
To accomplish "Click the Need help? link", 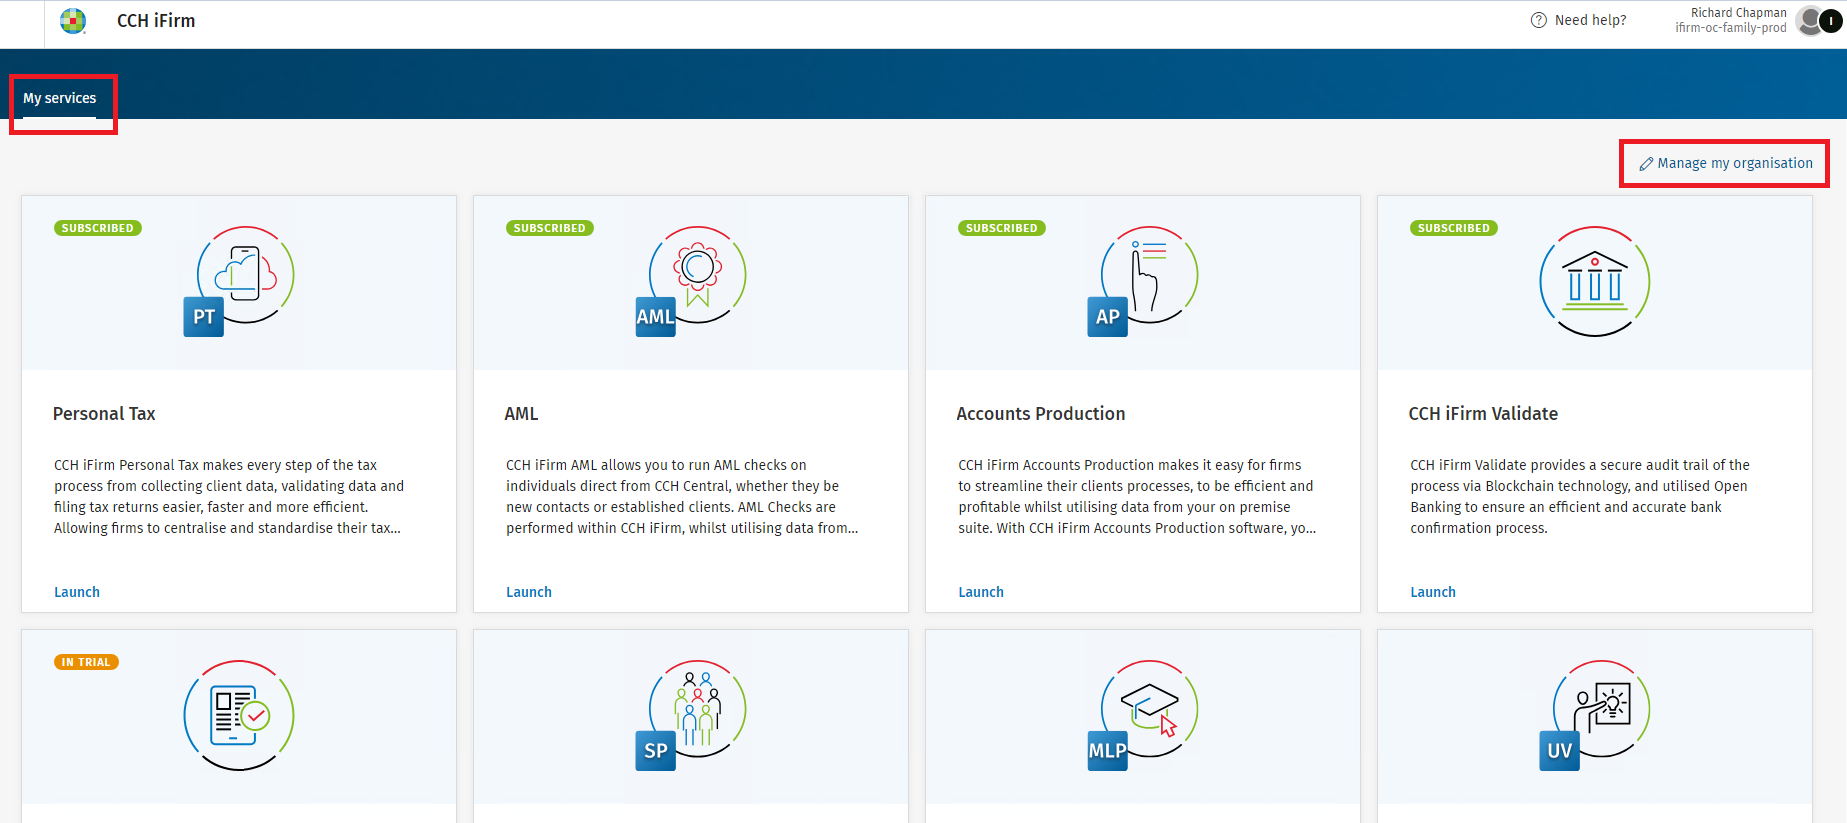I will (x=1590, y=20).
